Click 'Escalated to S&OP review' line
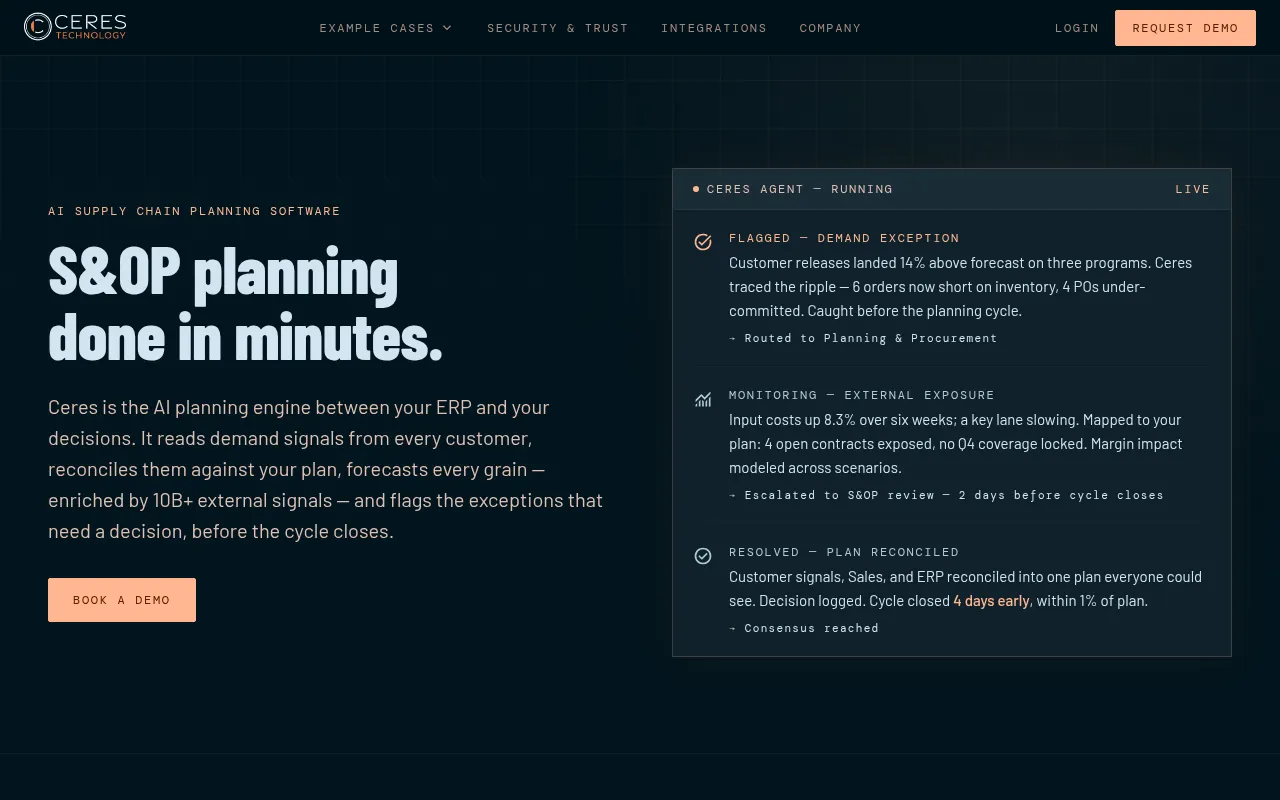Viewport: 1280px width, 800px height. click(946, 495)
